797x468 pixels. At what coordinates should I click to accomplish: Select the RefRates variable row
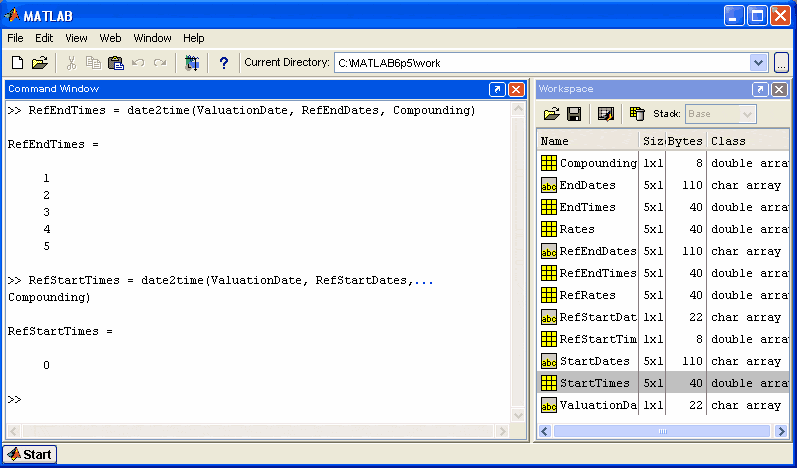663,295
